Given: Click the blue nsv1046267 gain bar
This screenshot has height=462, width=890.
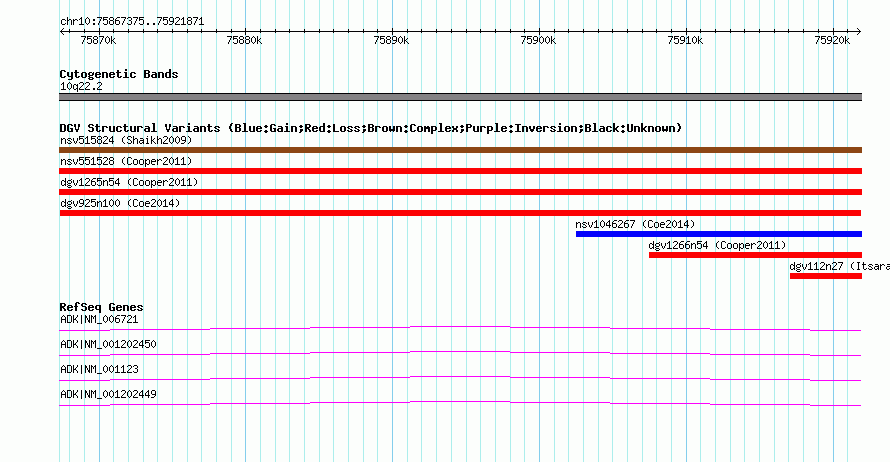Looking at the screenshot, I should coord(719,234).
